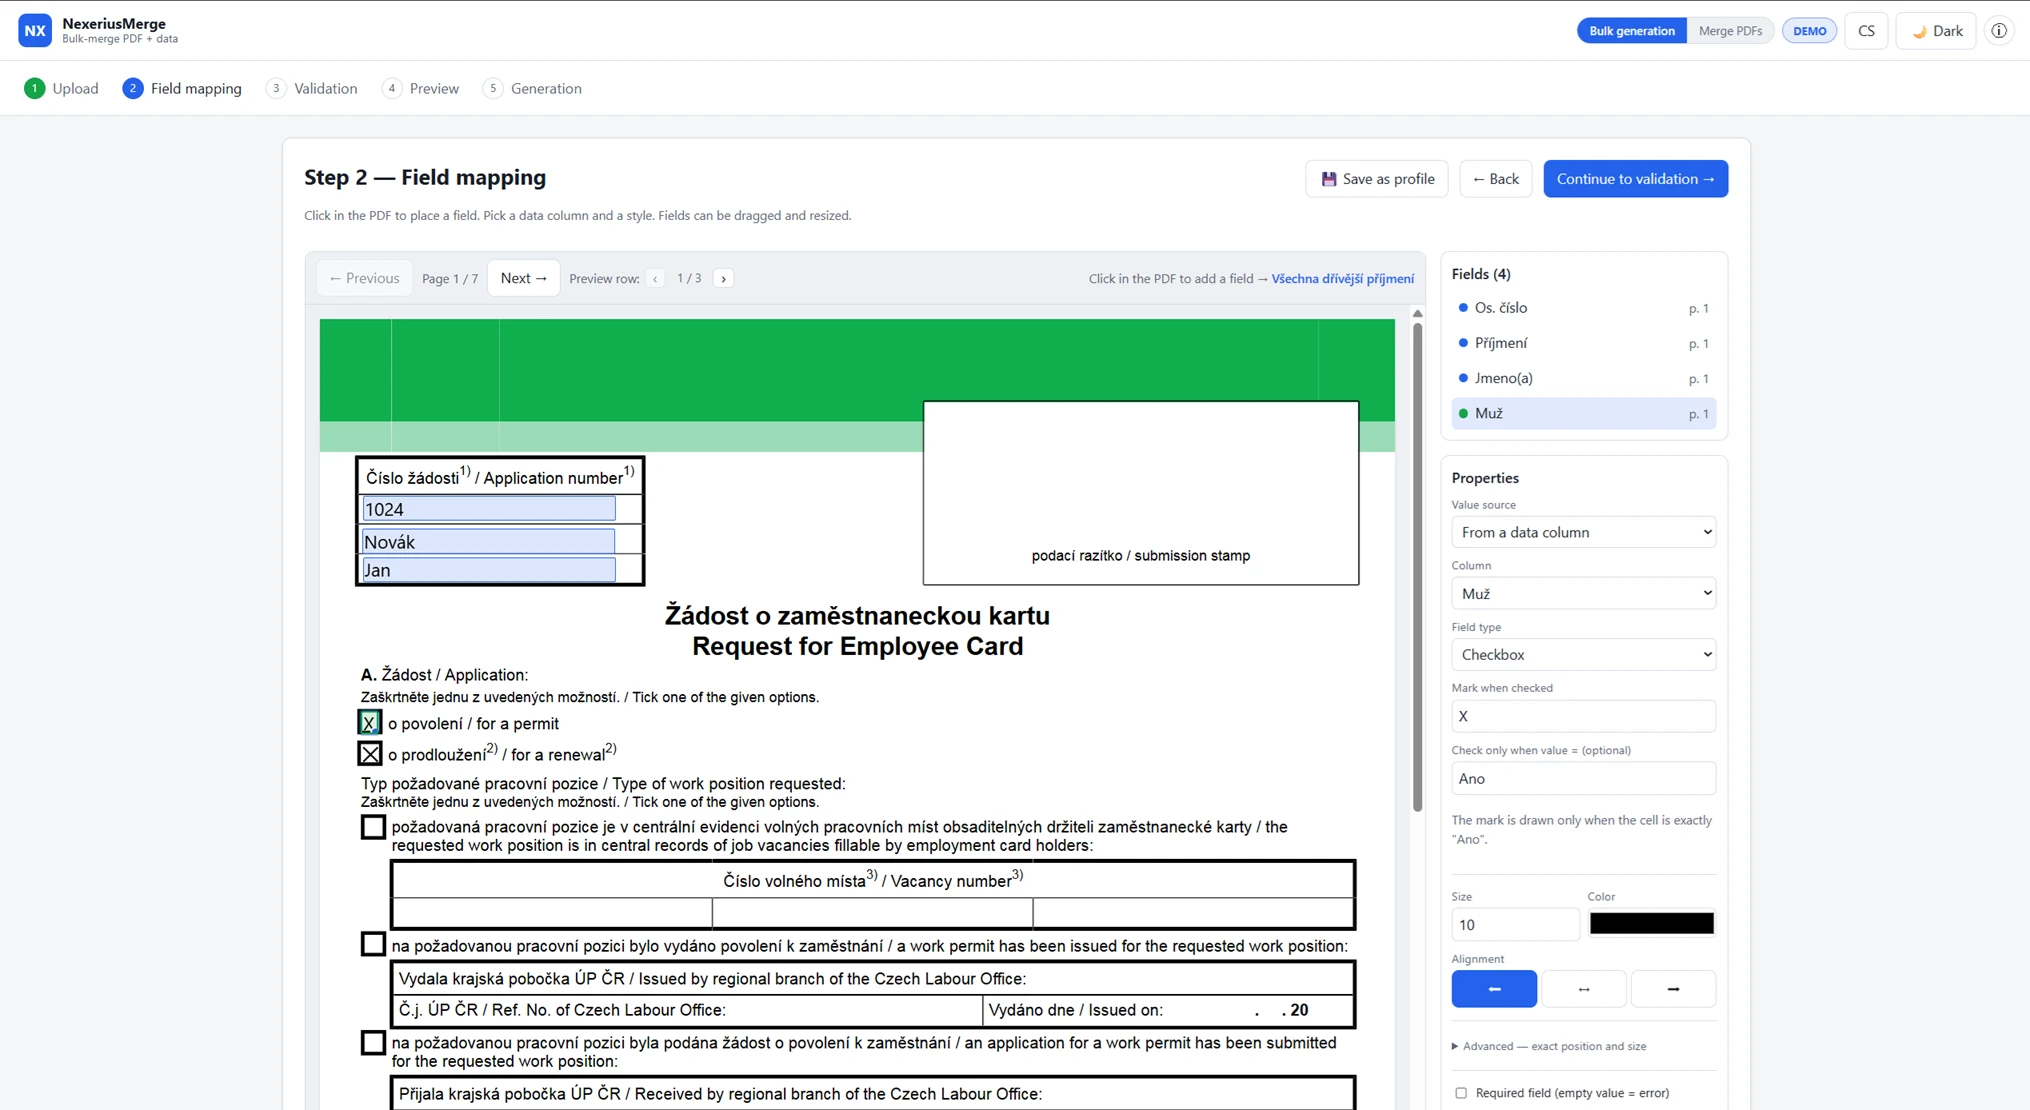
Task: Click the Size input field
Action: 1515,924
